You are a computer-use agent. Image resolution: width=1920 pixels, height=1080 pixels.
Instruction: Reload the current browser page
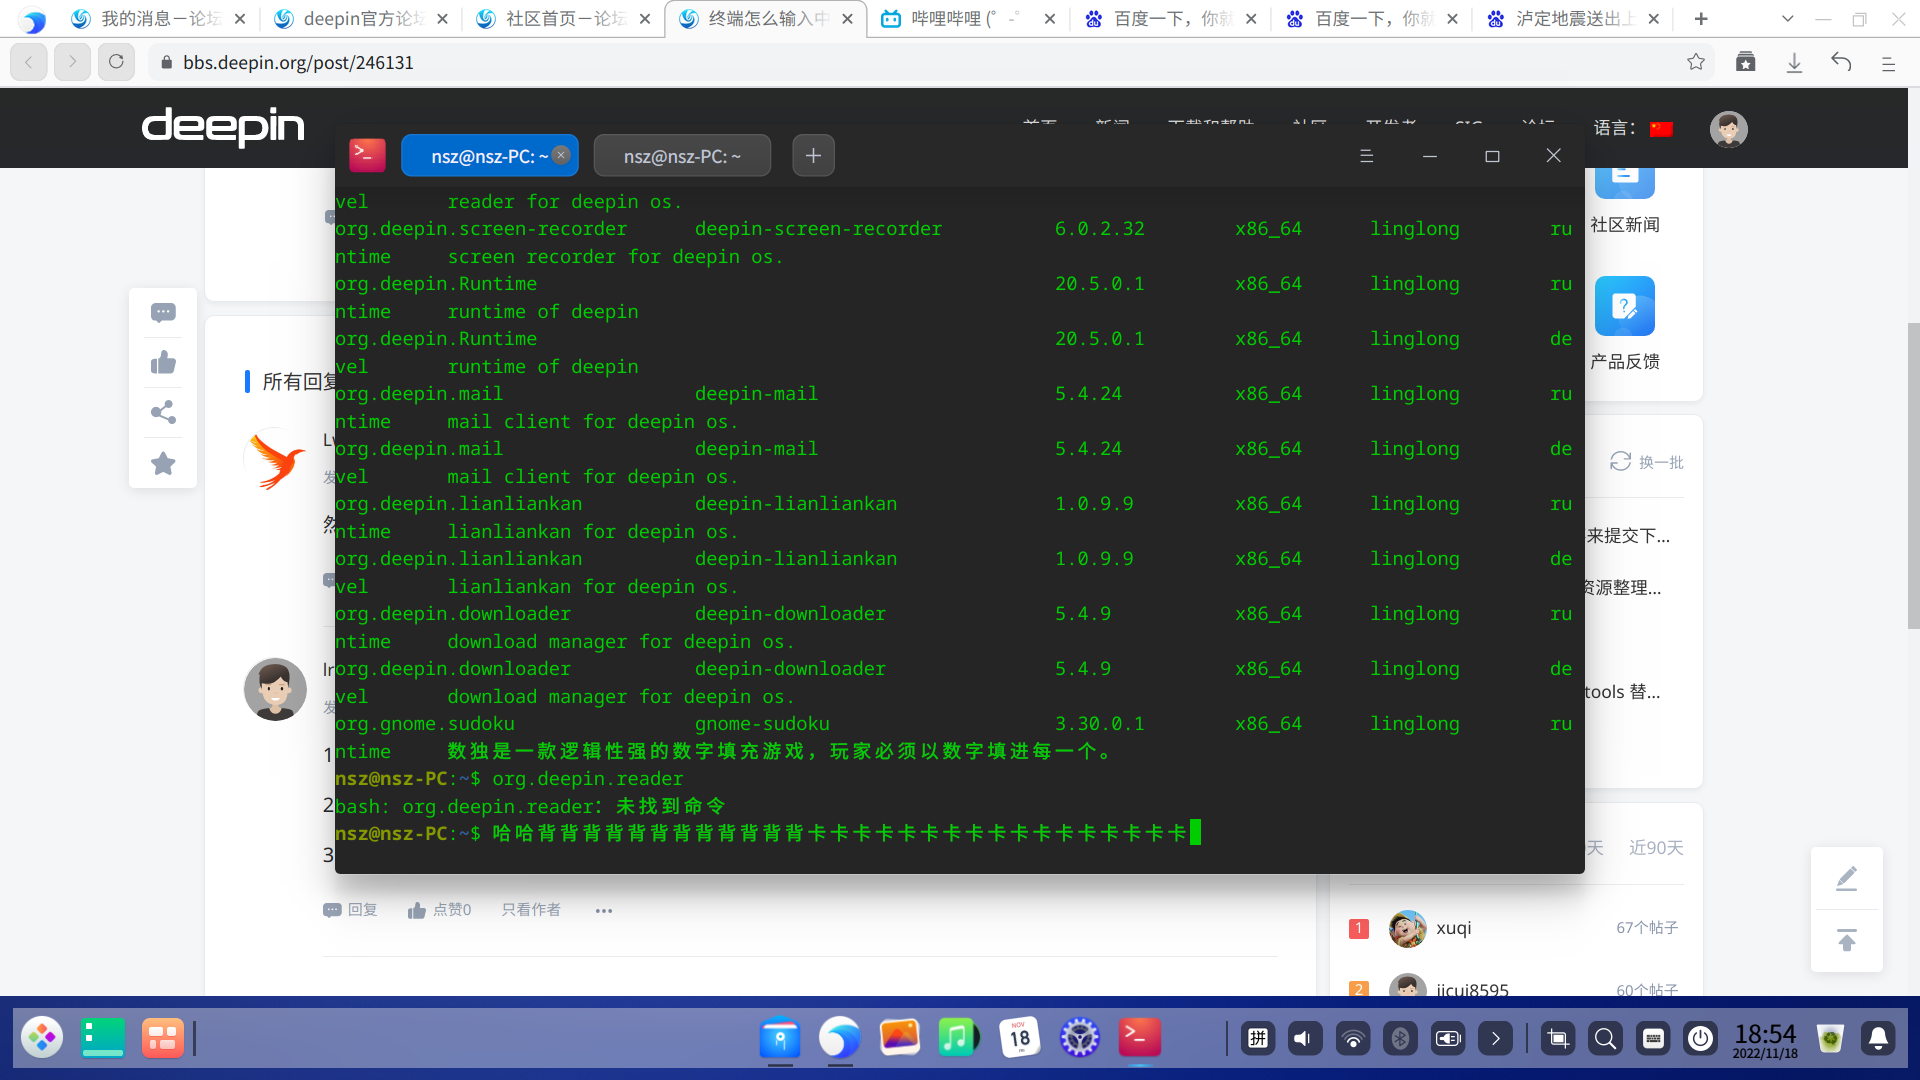116,62
